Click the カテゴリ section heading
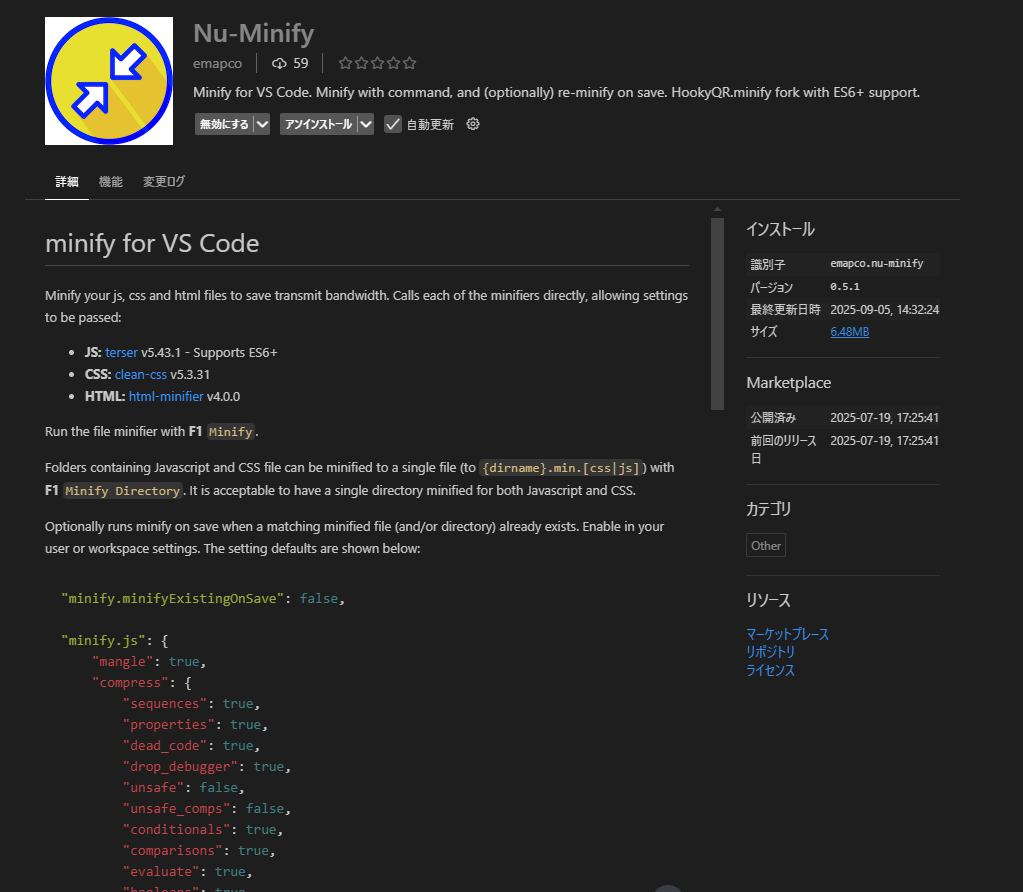The image size is (1023, 892). coord(769,509)
